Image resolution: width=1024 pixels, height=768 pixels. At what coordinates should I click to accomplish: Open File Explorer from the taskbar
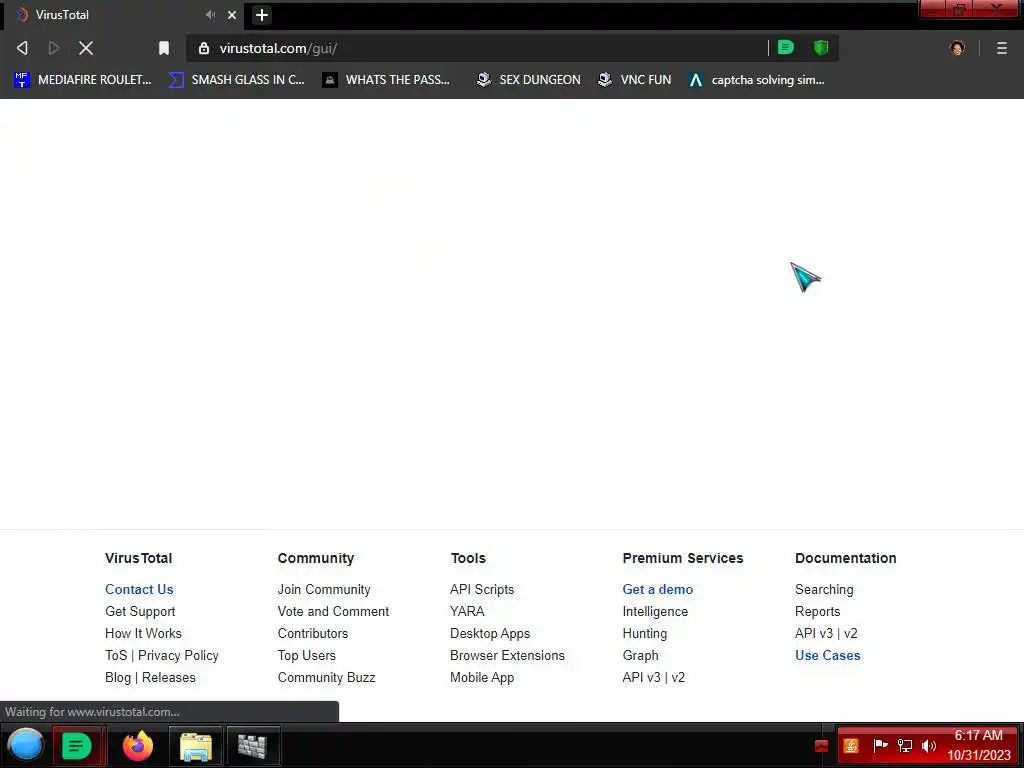click(x=196, y=745)
